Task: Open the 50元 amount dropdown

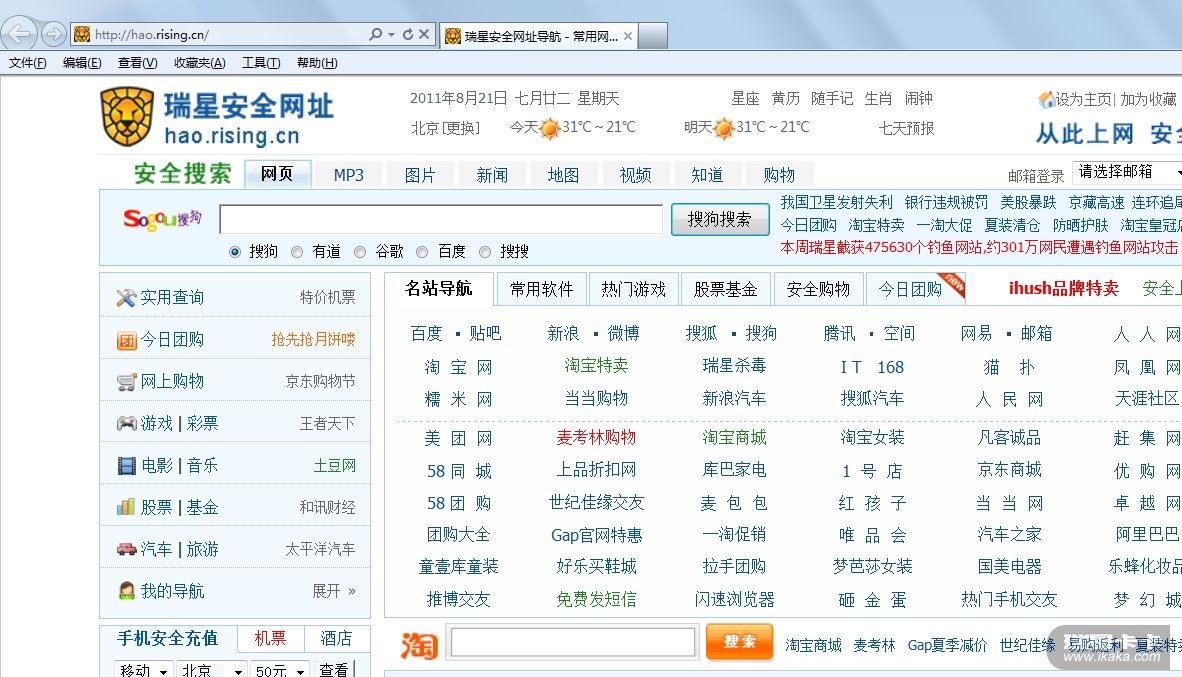Action: [x=280, y=669]
